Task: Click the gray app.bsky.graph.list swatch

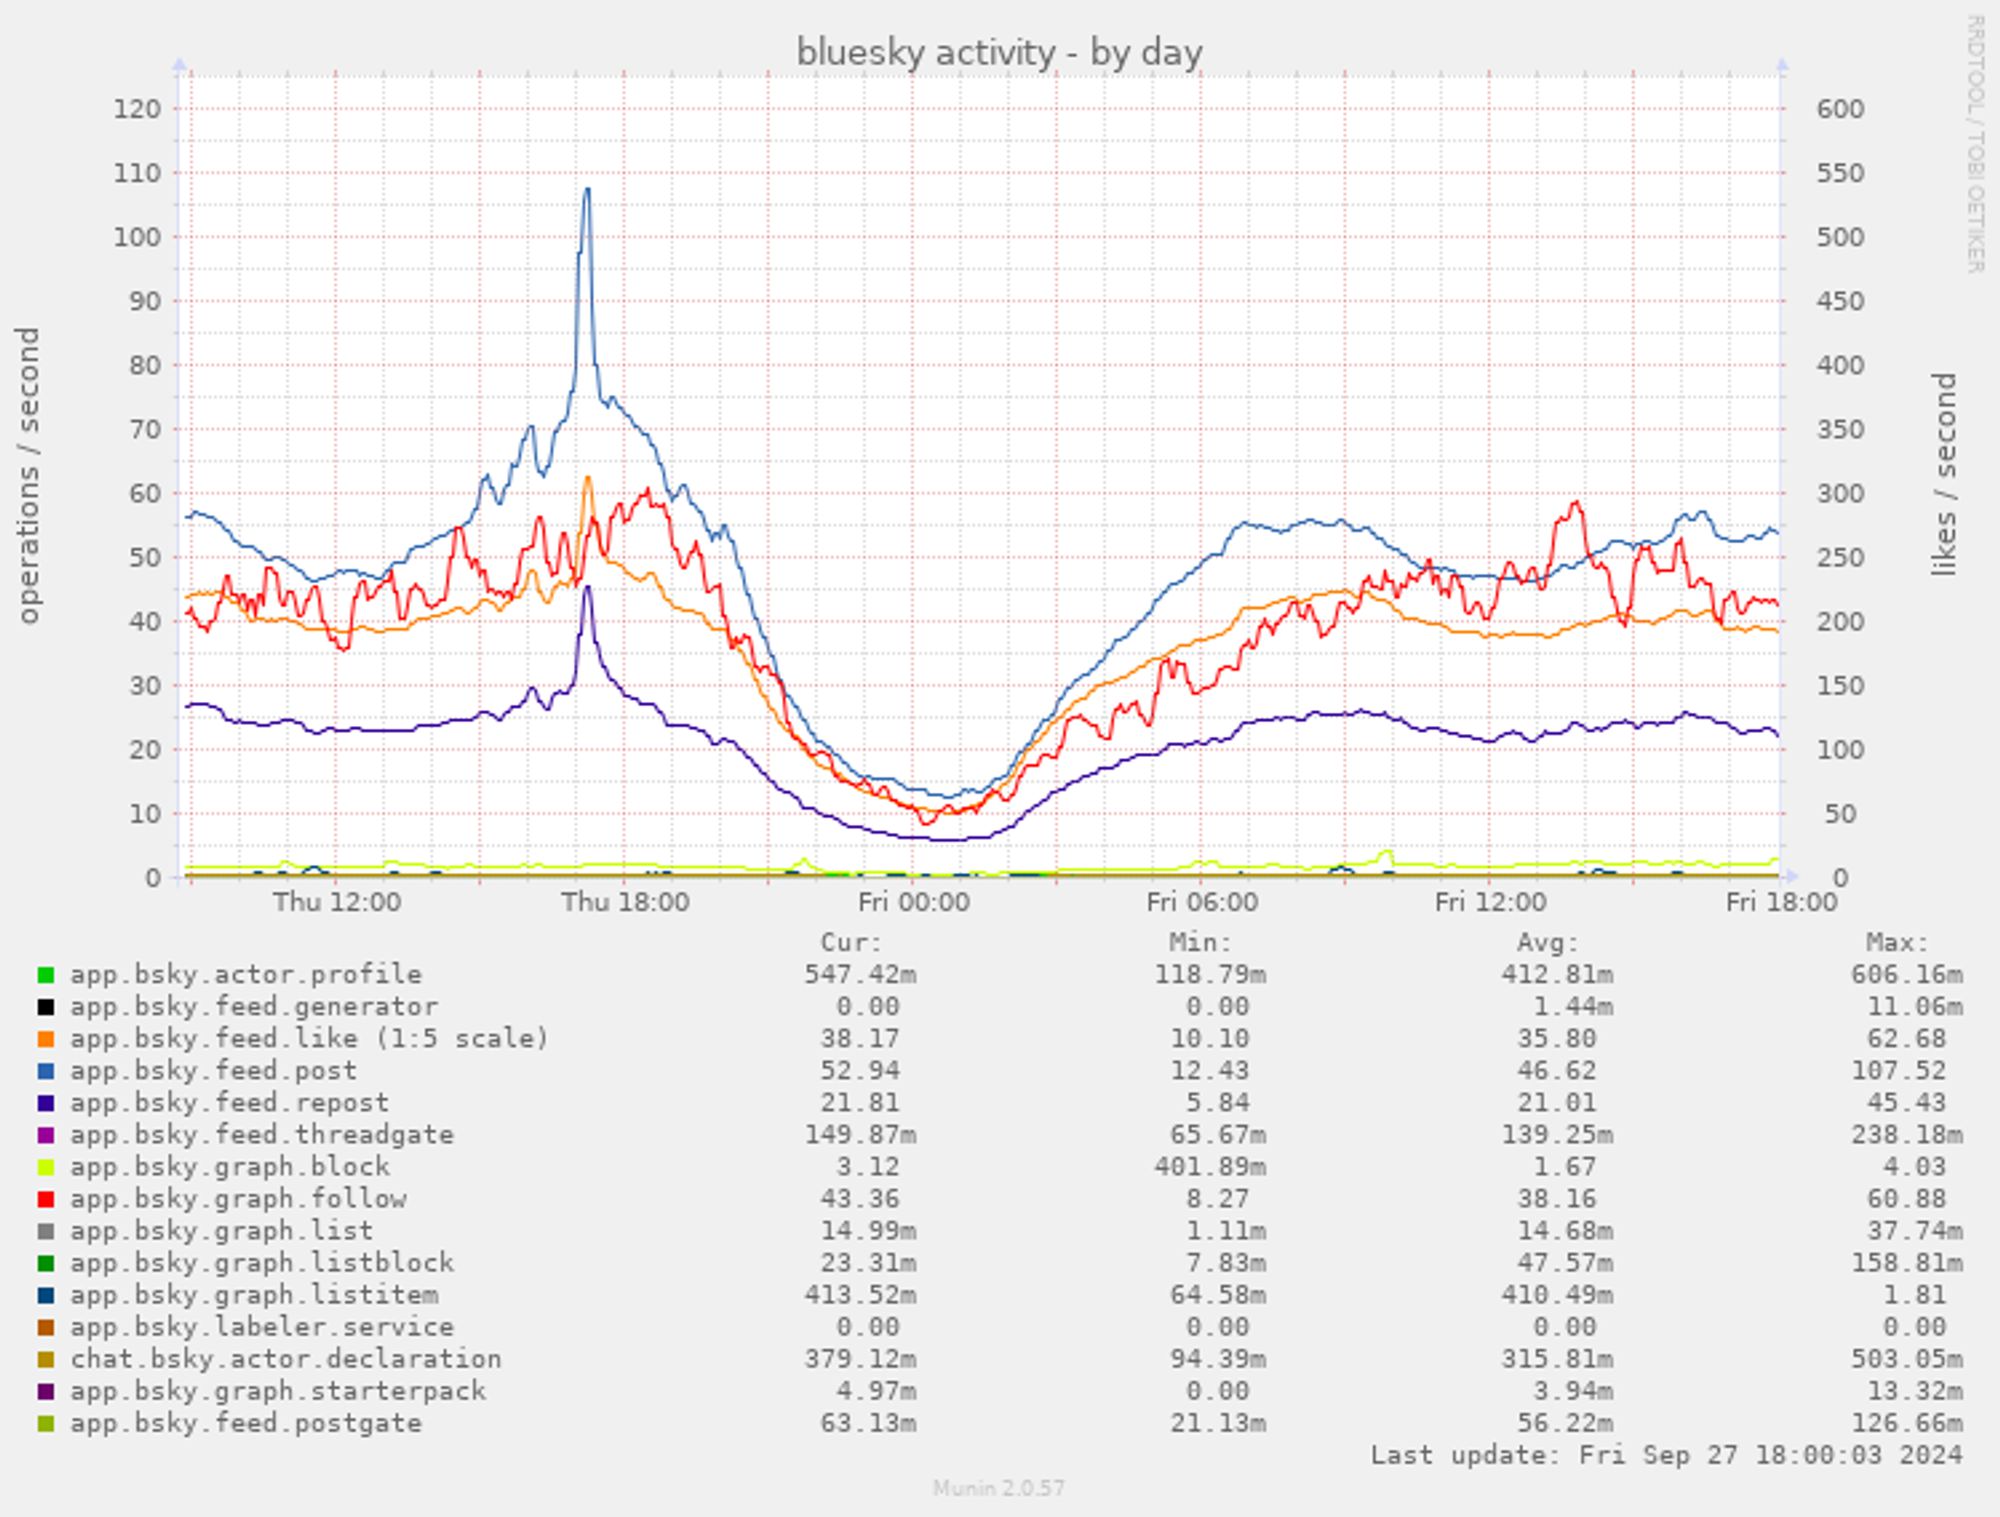Action: (45, 1230)
